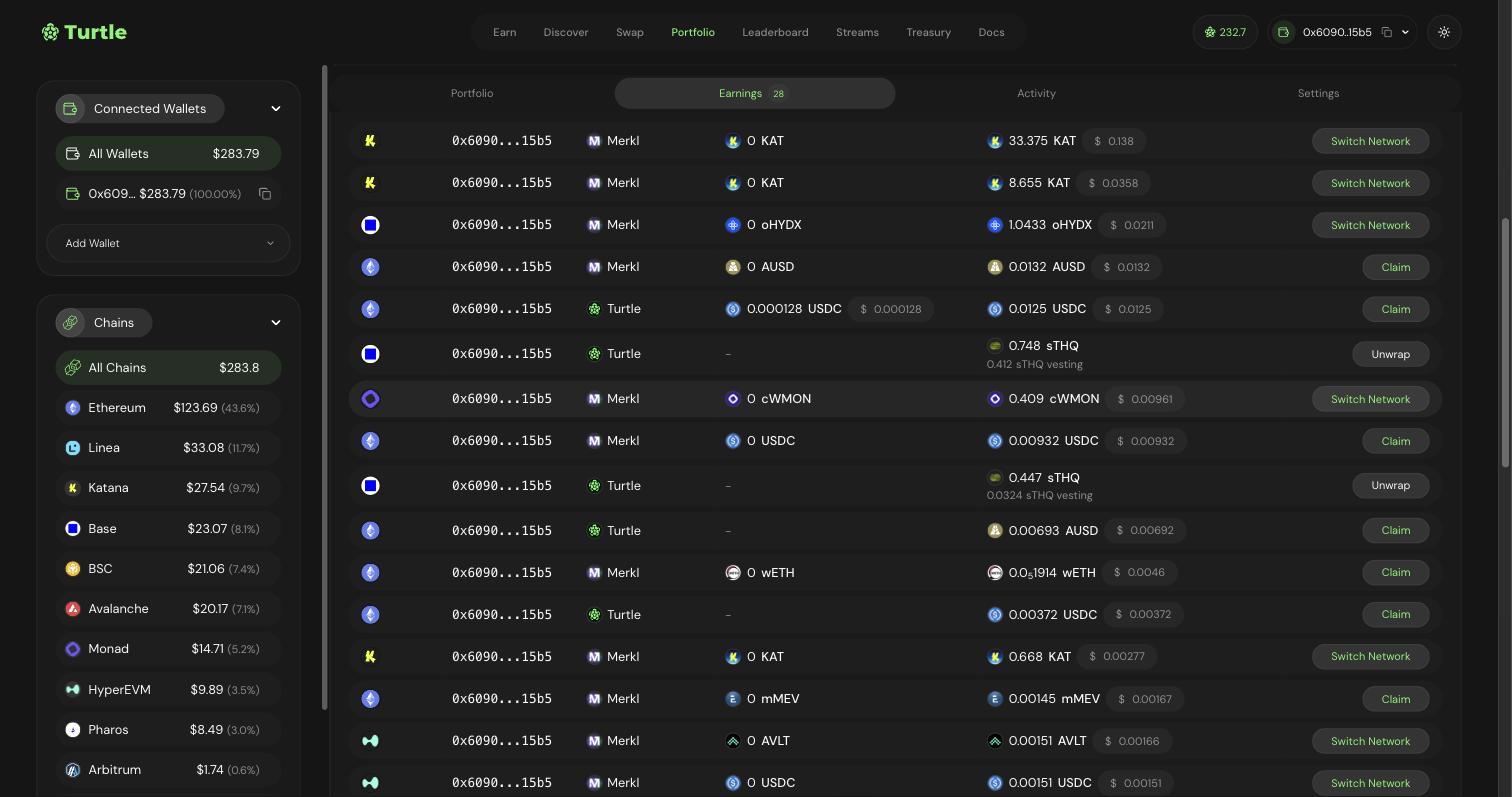The width and height of the screenshot is (1512, 797).
Task: Click the Arbitrum chain icon in sidebar
Action: (72, 770)
